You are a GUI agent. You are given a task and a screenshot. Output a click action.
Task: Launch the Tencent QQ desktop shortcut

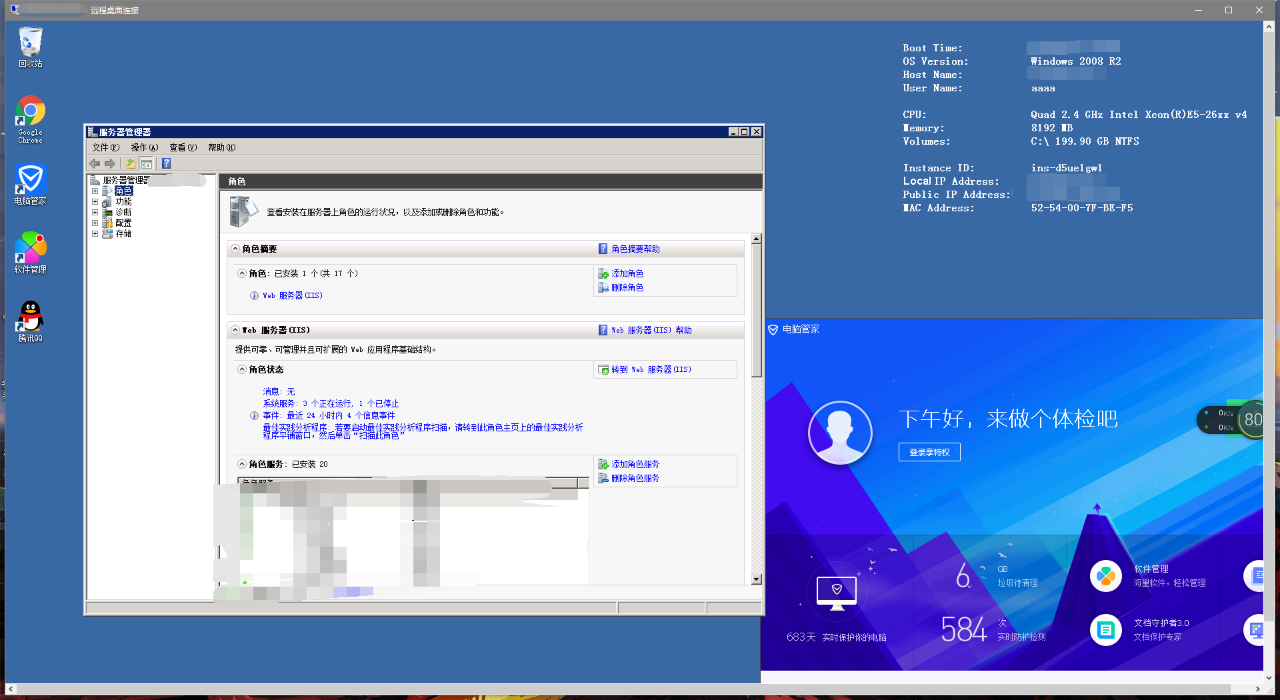(30, 320)
